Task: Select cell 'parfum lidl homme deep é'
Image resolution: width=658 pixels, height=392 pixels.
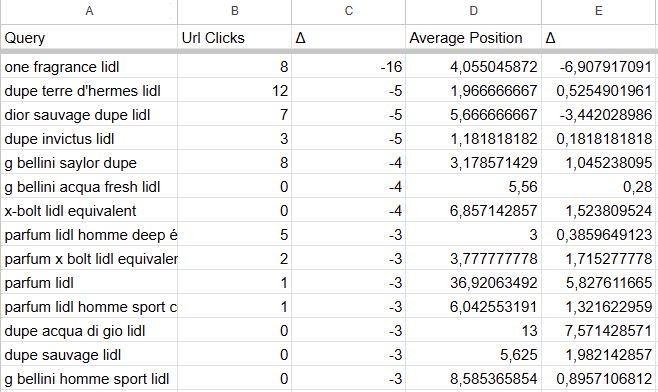Action: (x=89, y=235)
